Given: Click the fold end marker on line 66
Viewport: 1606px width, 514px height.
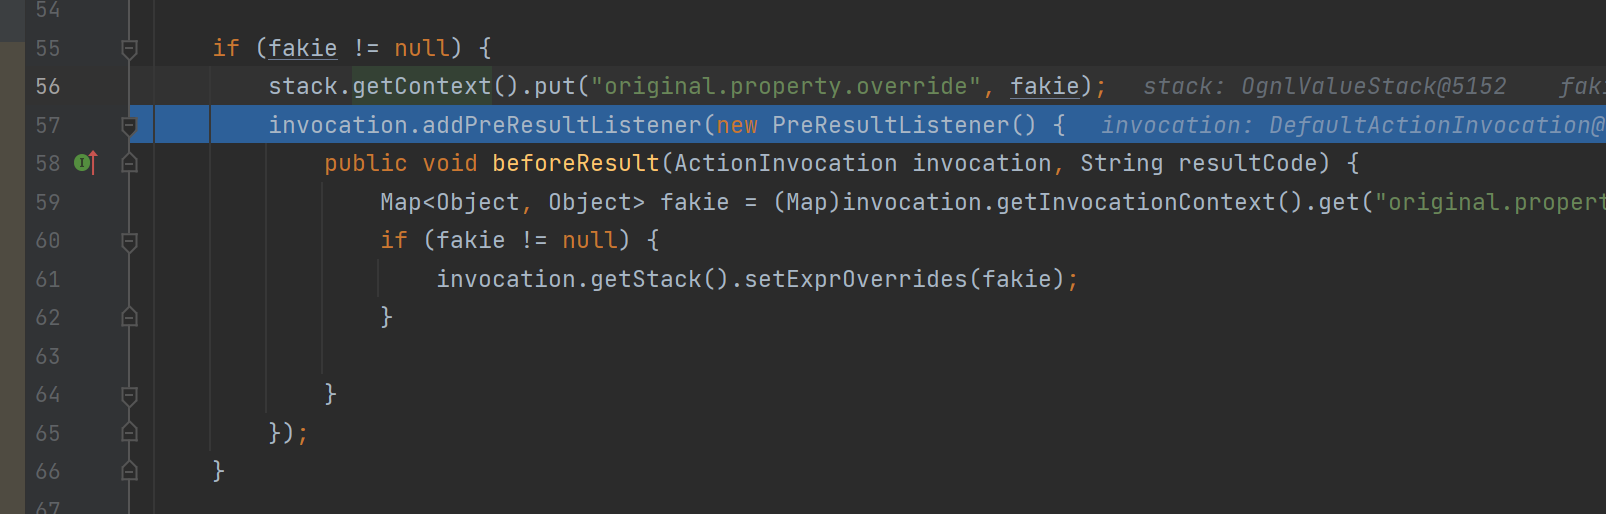Looking at the screenshot, I should coord(129,471).
